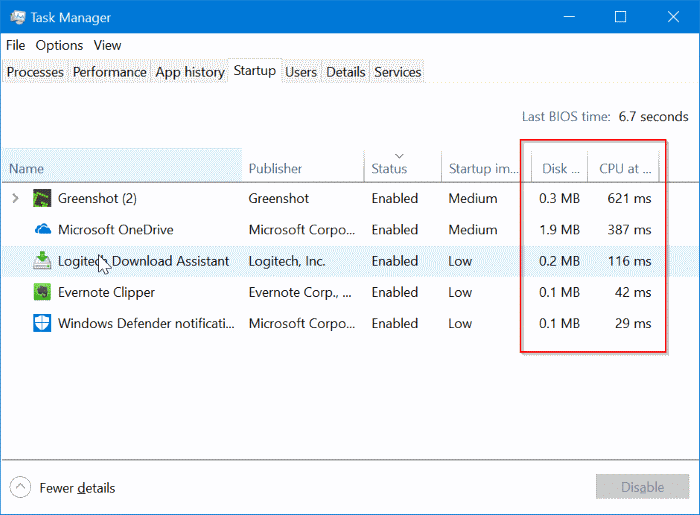The height and width of the screenshot is (515, 700).
Task: Switch to the Processes tab
Action: [35, 72]
